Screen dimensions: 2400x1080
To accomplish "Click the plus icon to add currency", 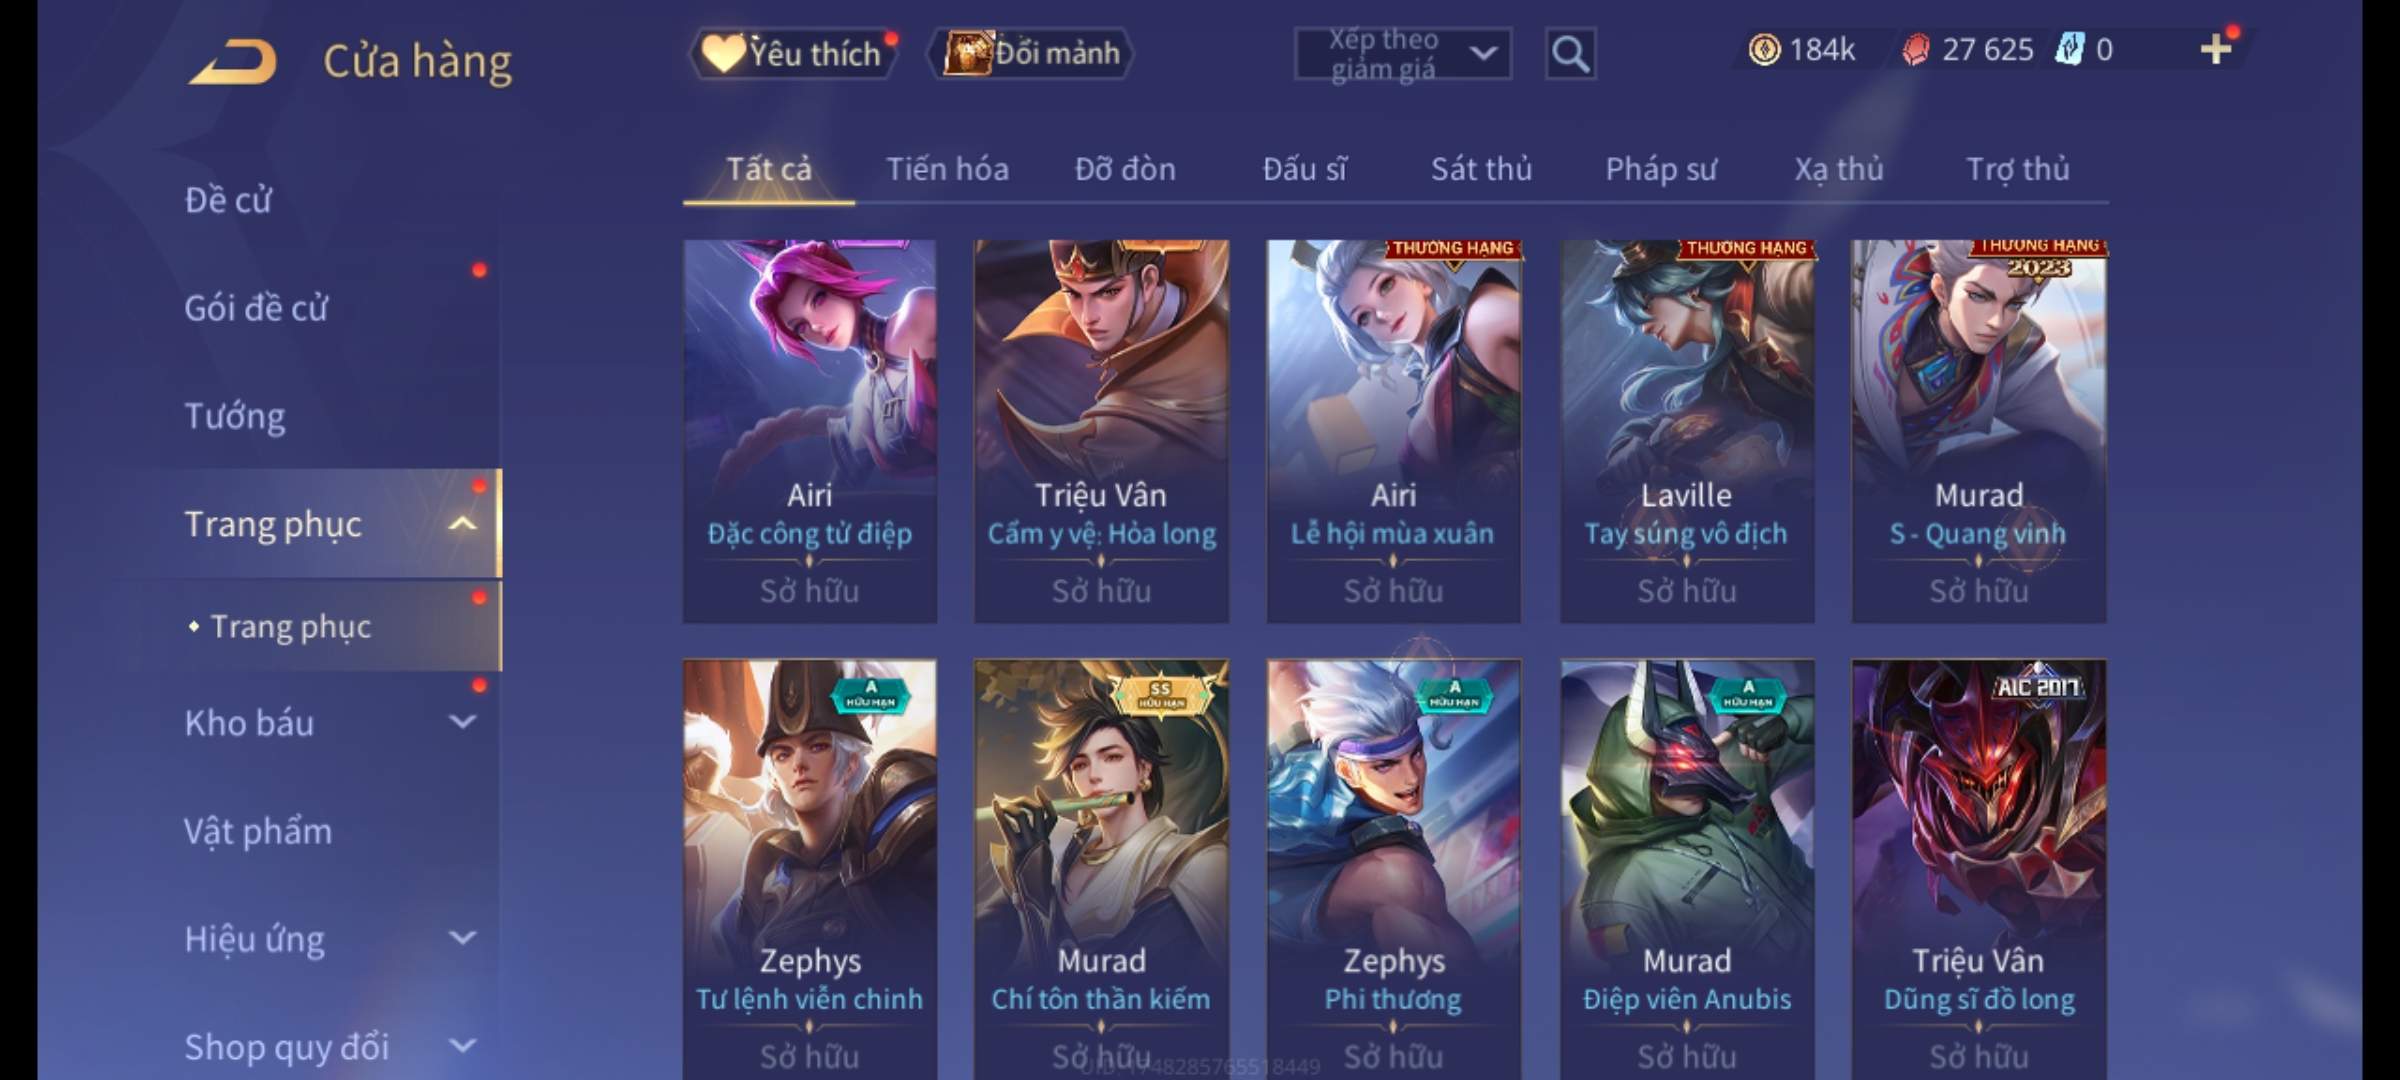I will [2216, 49].
